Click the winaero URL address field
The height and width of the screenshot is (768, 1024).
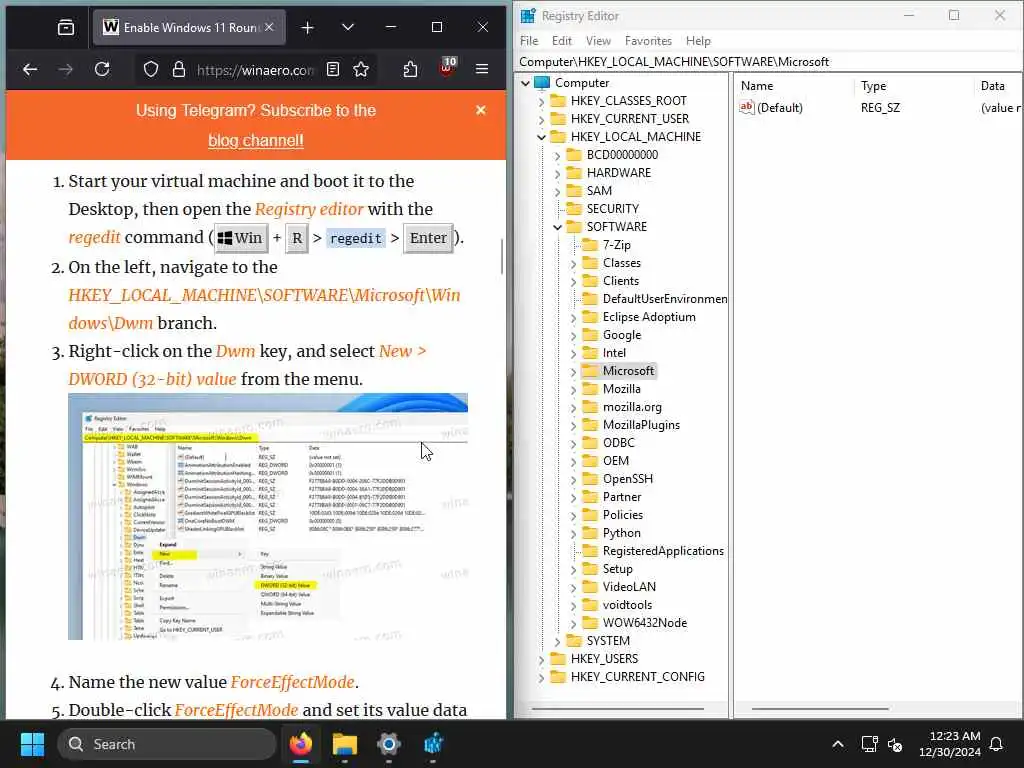point(255,70)
